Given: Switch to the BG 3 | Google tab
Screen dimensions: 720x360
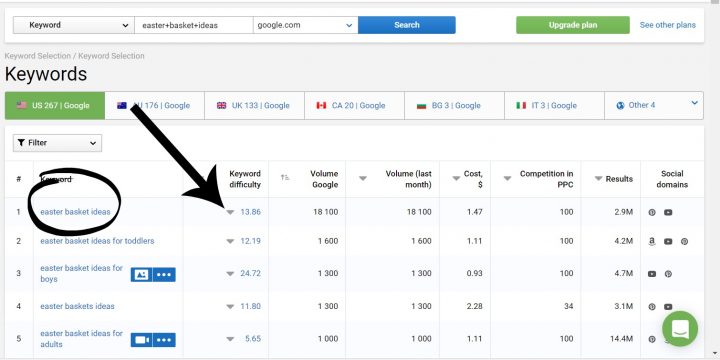Looking at the screenshot, I should (454, 106).
